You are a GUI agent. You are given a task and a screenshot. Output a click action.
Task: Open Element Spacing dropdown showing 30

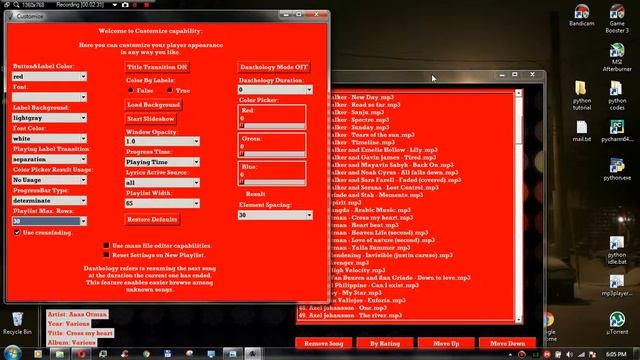(x=275, y=215)
